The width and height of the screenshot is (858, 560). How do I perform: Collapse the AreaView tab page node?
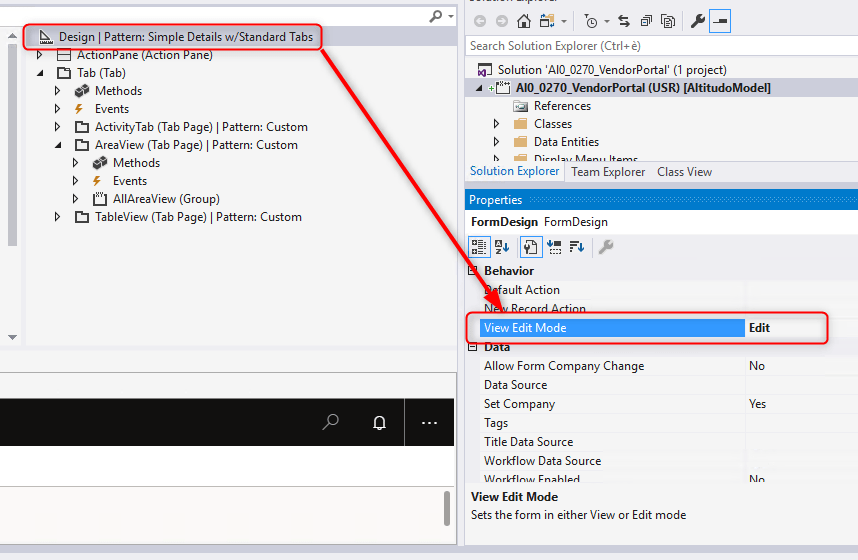pyautogui.click(x=58, y=145)
